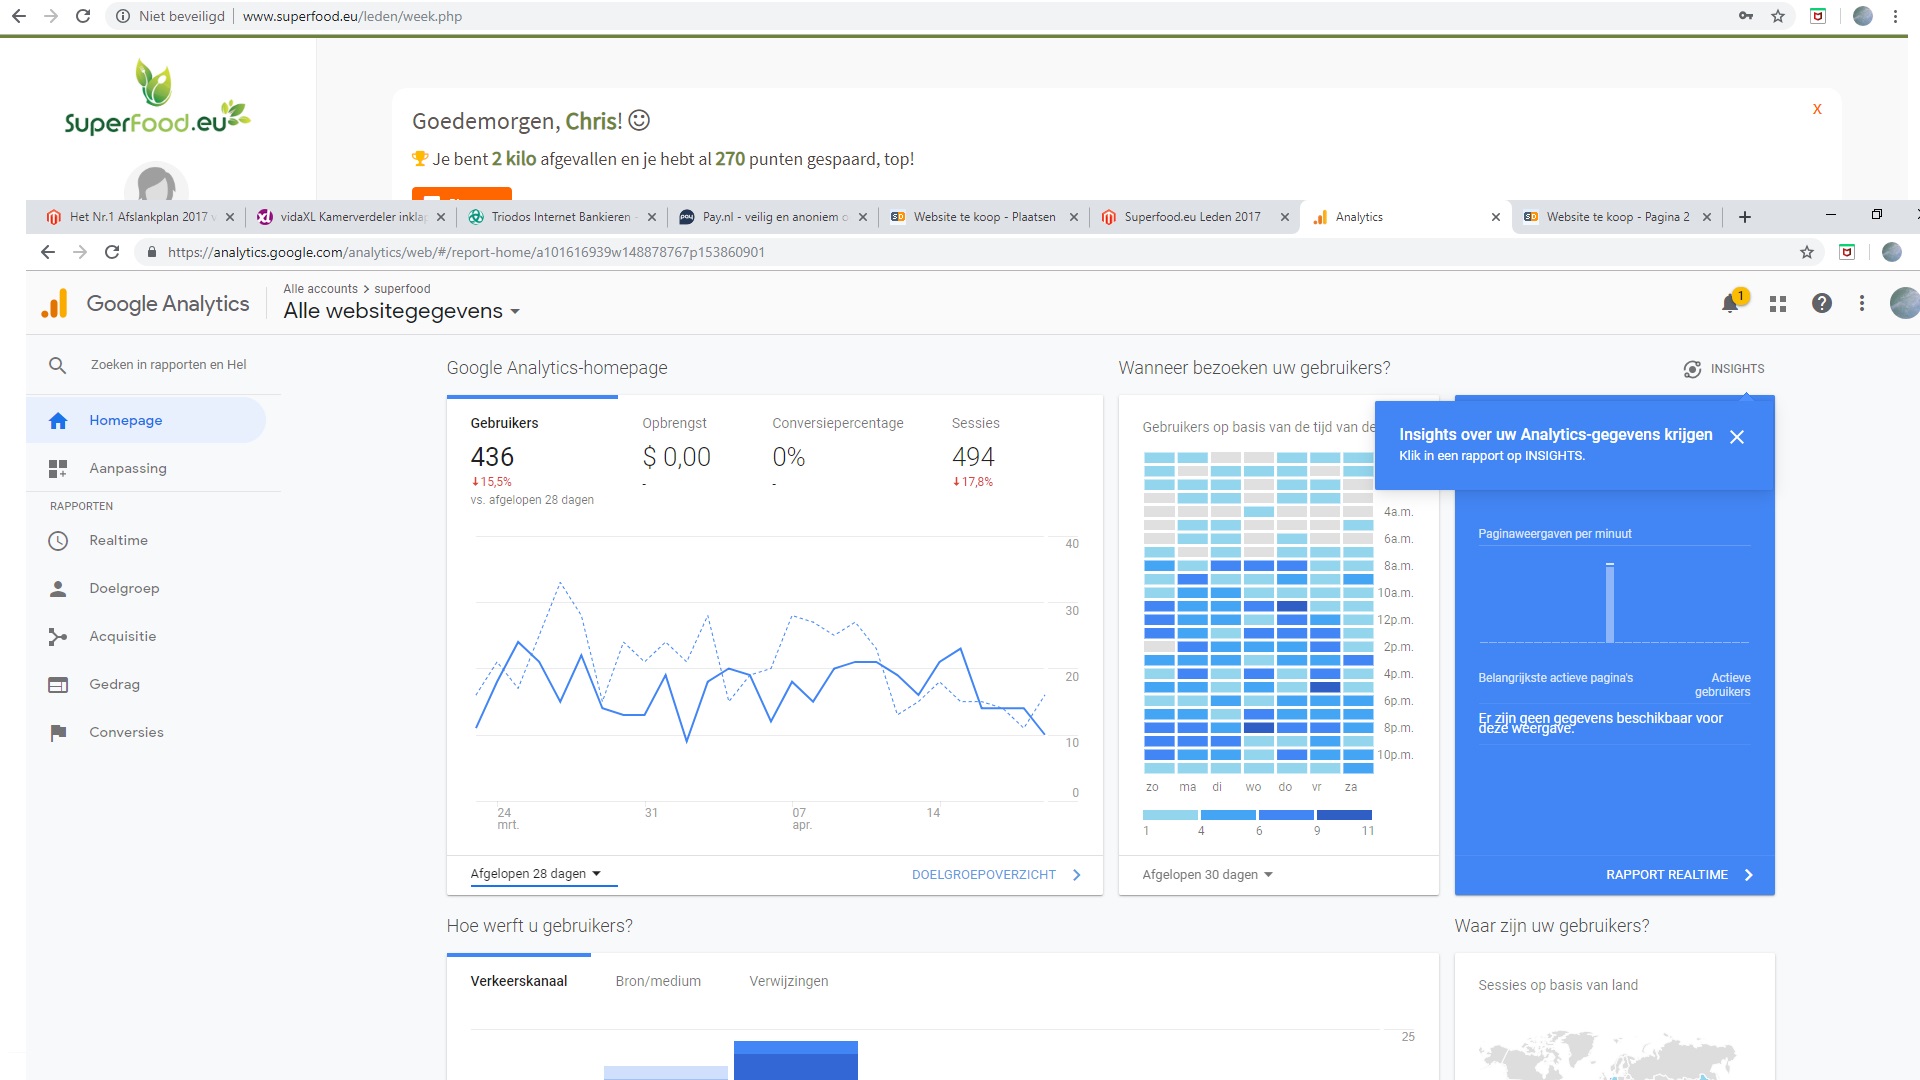Viewport: 1920px width, 1080px height.
Task: Click the Paginaweergaven per minuut bar chart
Action: click(1614, 602)
